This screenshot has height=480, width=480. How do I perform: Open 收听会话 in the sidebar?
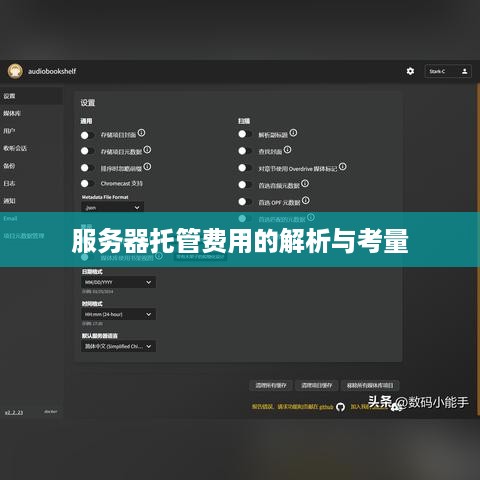(x=31, y=148)
